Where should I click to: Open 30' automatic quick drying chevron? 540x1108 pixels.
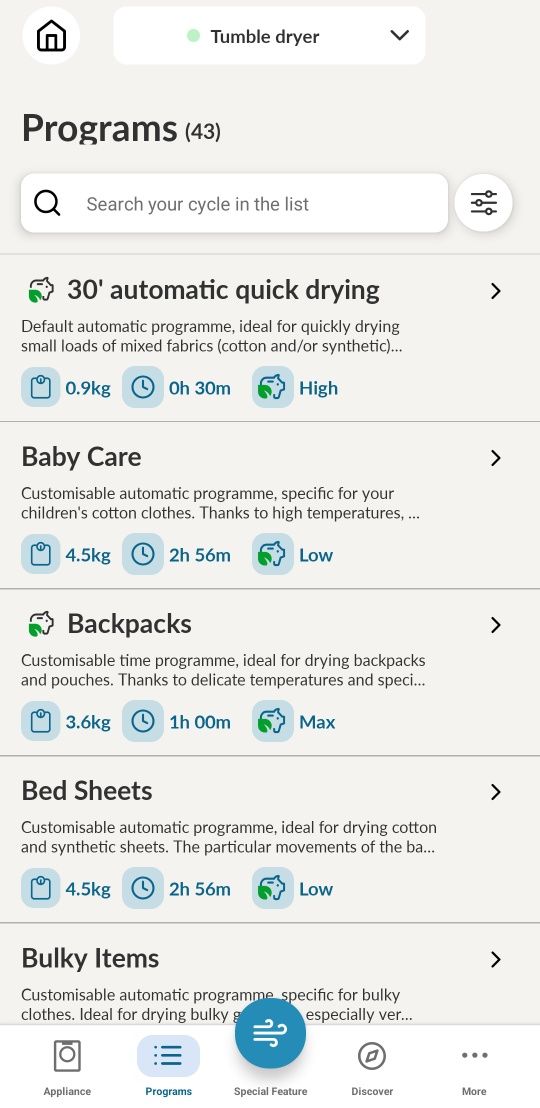point(495,290)
